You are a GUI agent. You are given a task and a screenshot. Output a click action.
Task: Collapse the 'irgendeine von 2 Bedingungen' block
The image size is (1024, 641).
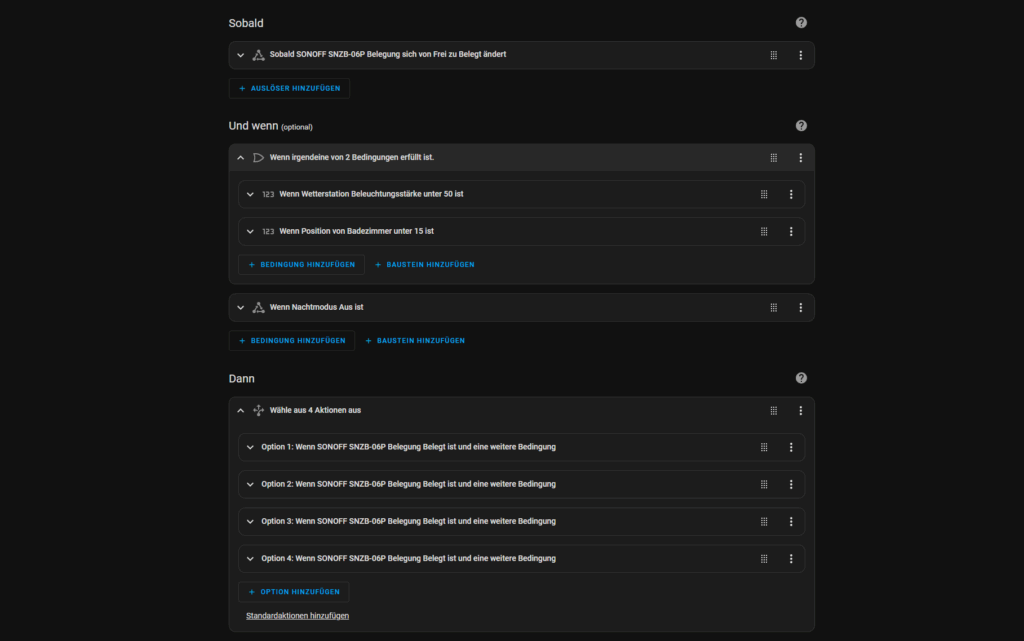[240, 158]
